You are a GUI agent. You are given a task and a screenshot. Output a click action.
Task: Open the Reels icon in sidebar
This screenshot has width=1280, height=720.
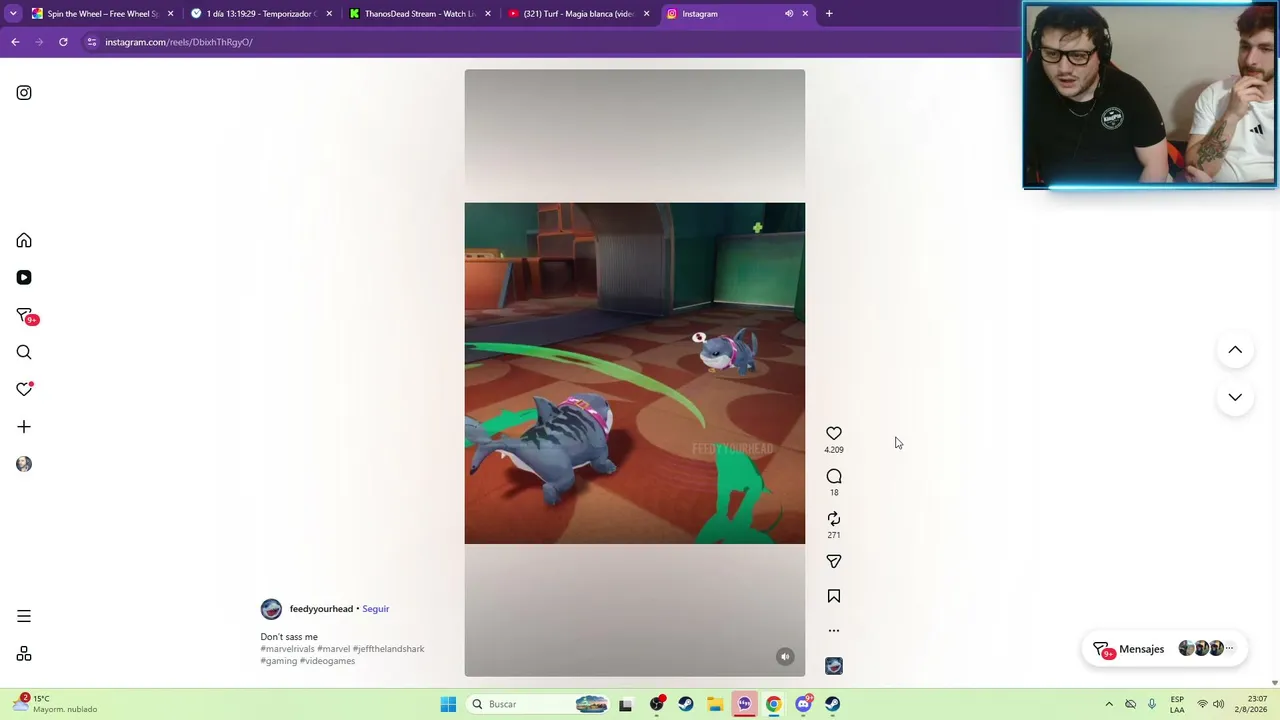coord(24,277)
